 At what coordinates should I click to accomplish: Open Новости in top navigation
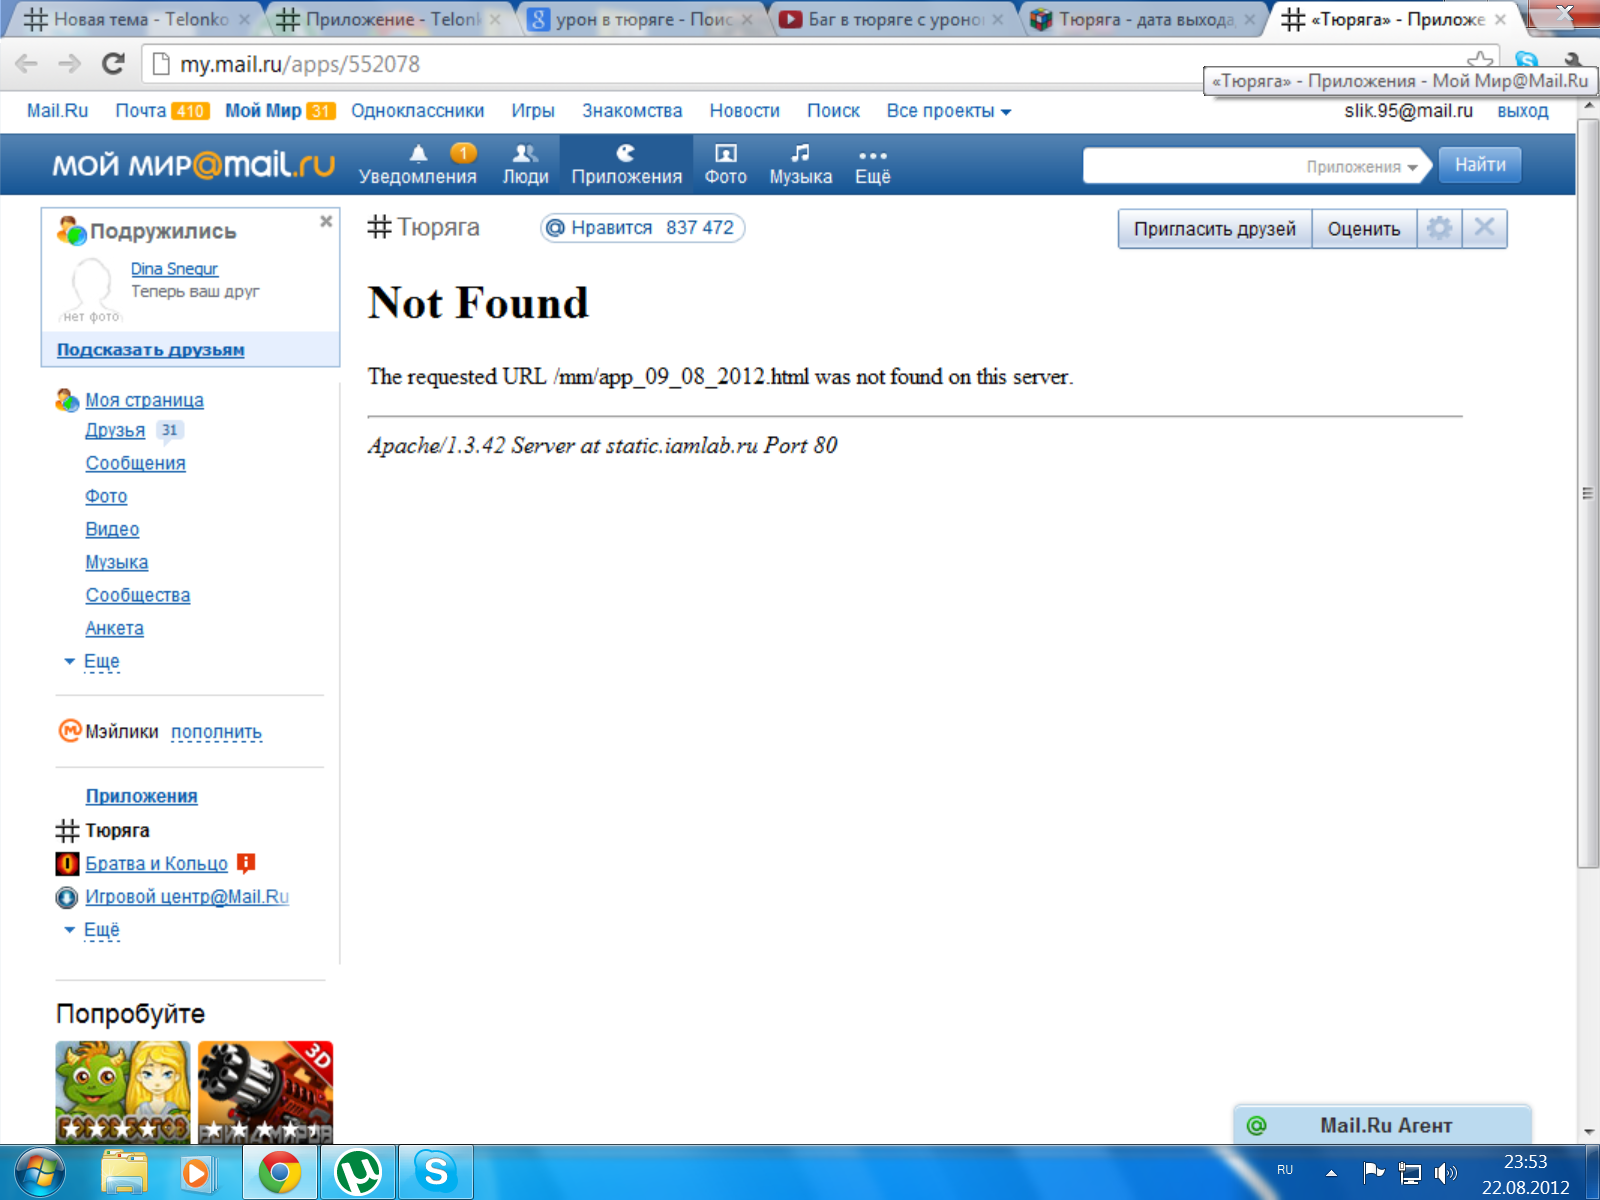pyautogui.click(x=744, y=111)
